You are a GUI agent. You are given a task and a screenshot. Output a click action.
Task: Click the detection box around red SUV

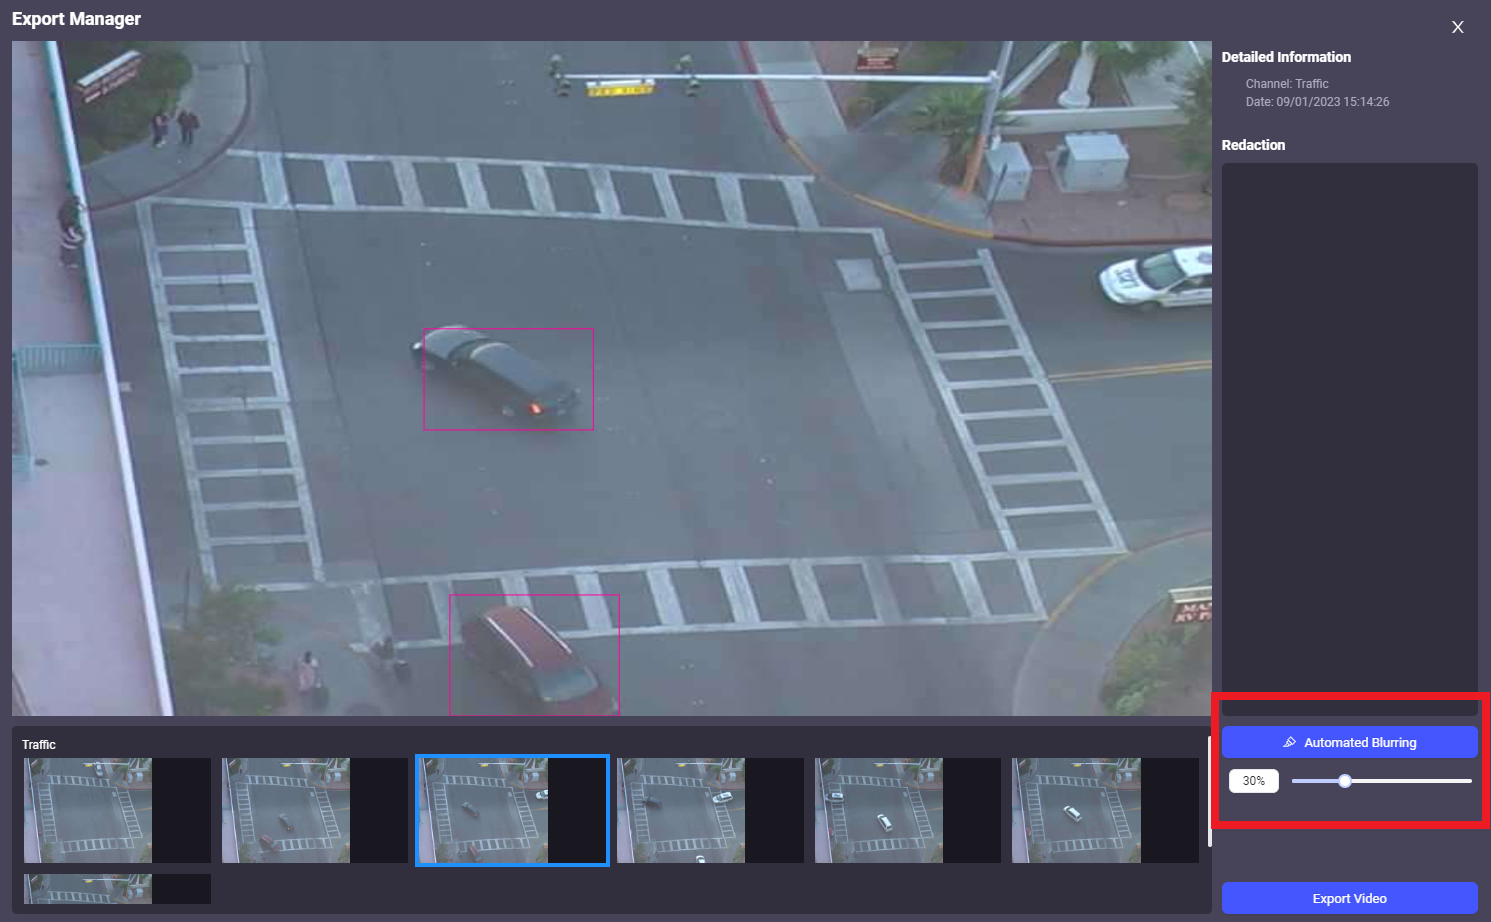tap(534, 655)
